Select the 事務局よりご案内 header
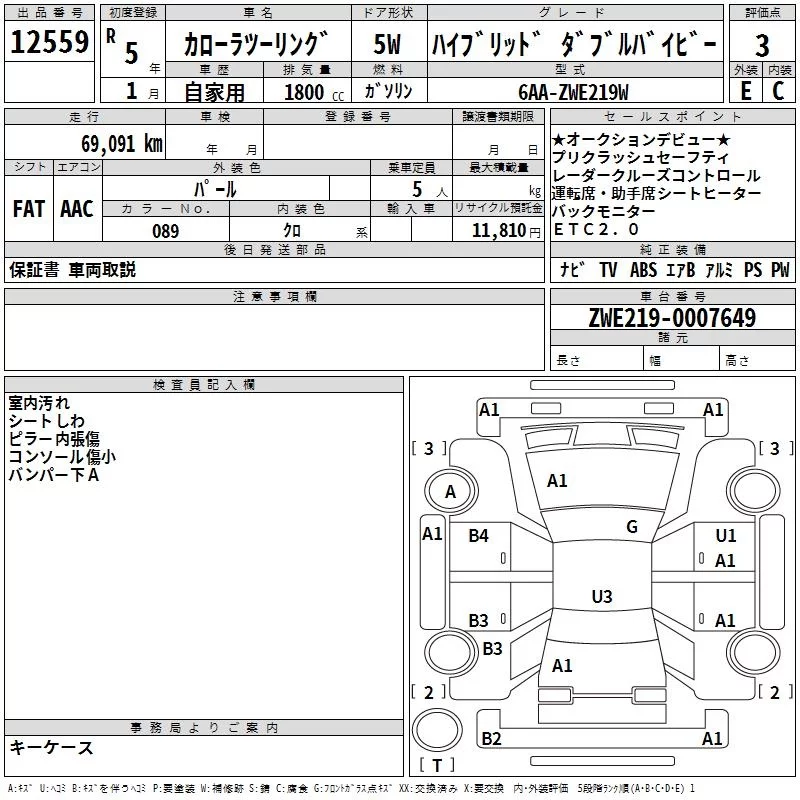Image resolution: width=800 pixels, height=800 pixels. coord(204,728)
